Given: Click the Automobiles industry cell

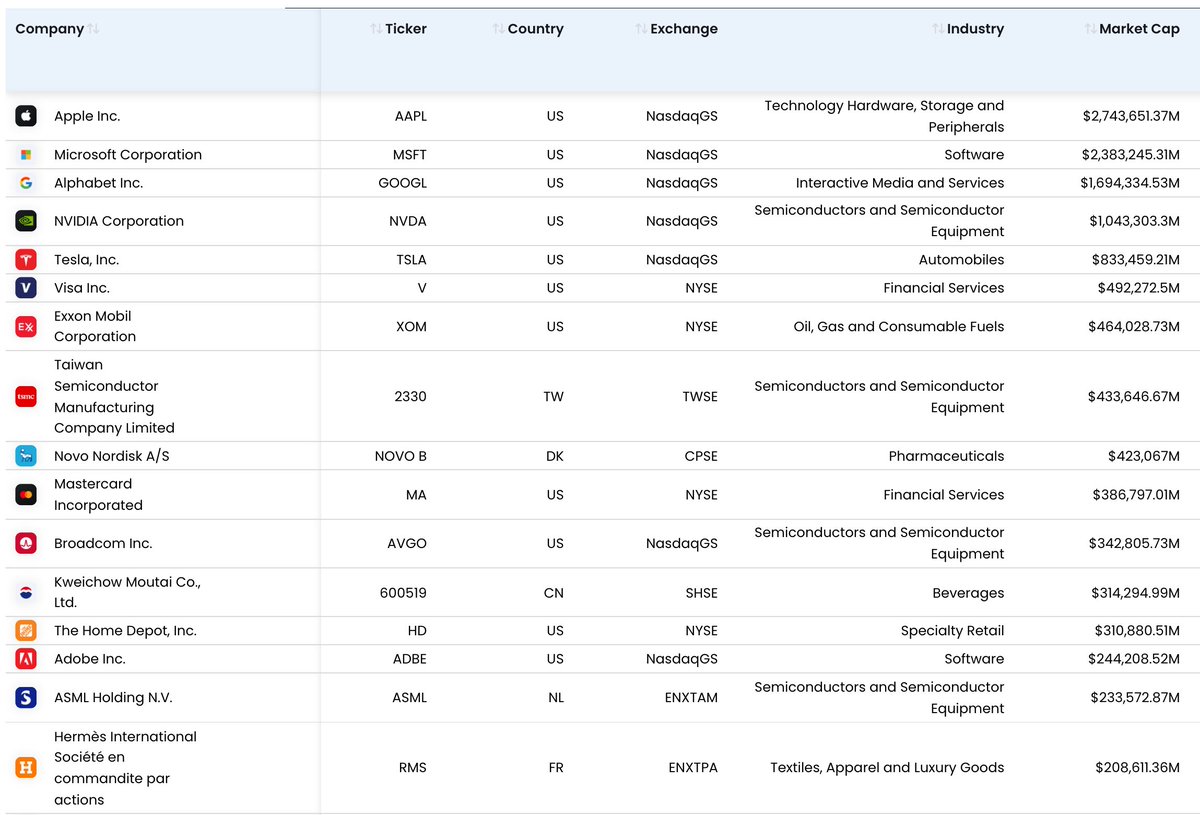Looking at the screenshot, I should (x=961, y=260).
